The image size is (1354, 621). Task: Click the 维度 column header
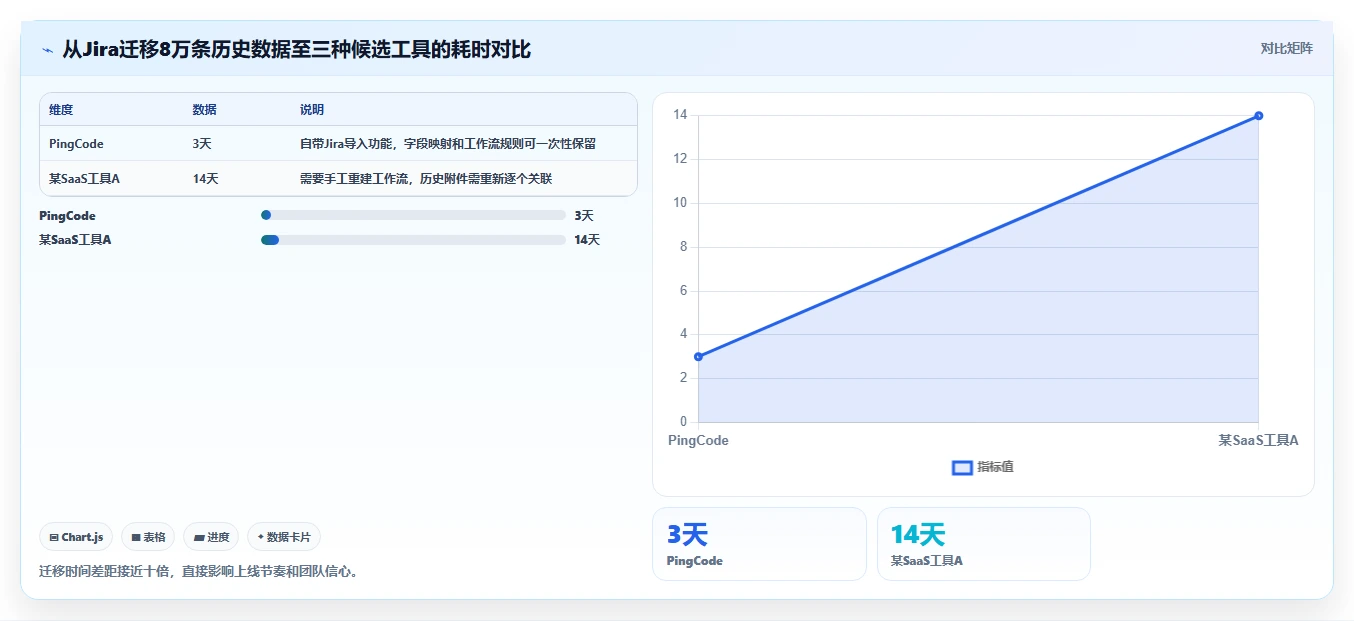61,110
